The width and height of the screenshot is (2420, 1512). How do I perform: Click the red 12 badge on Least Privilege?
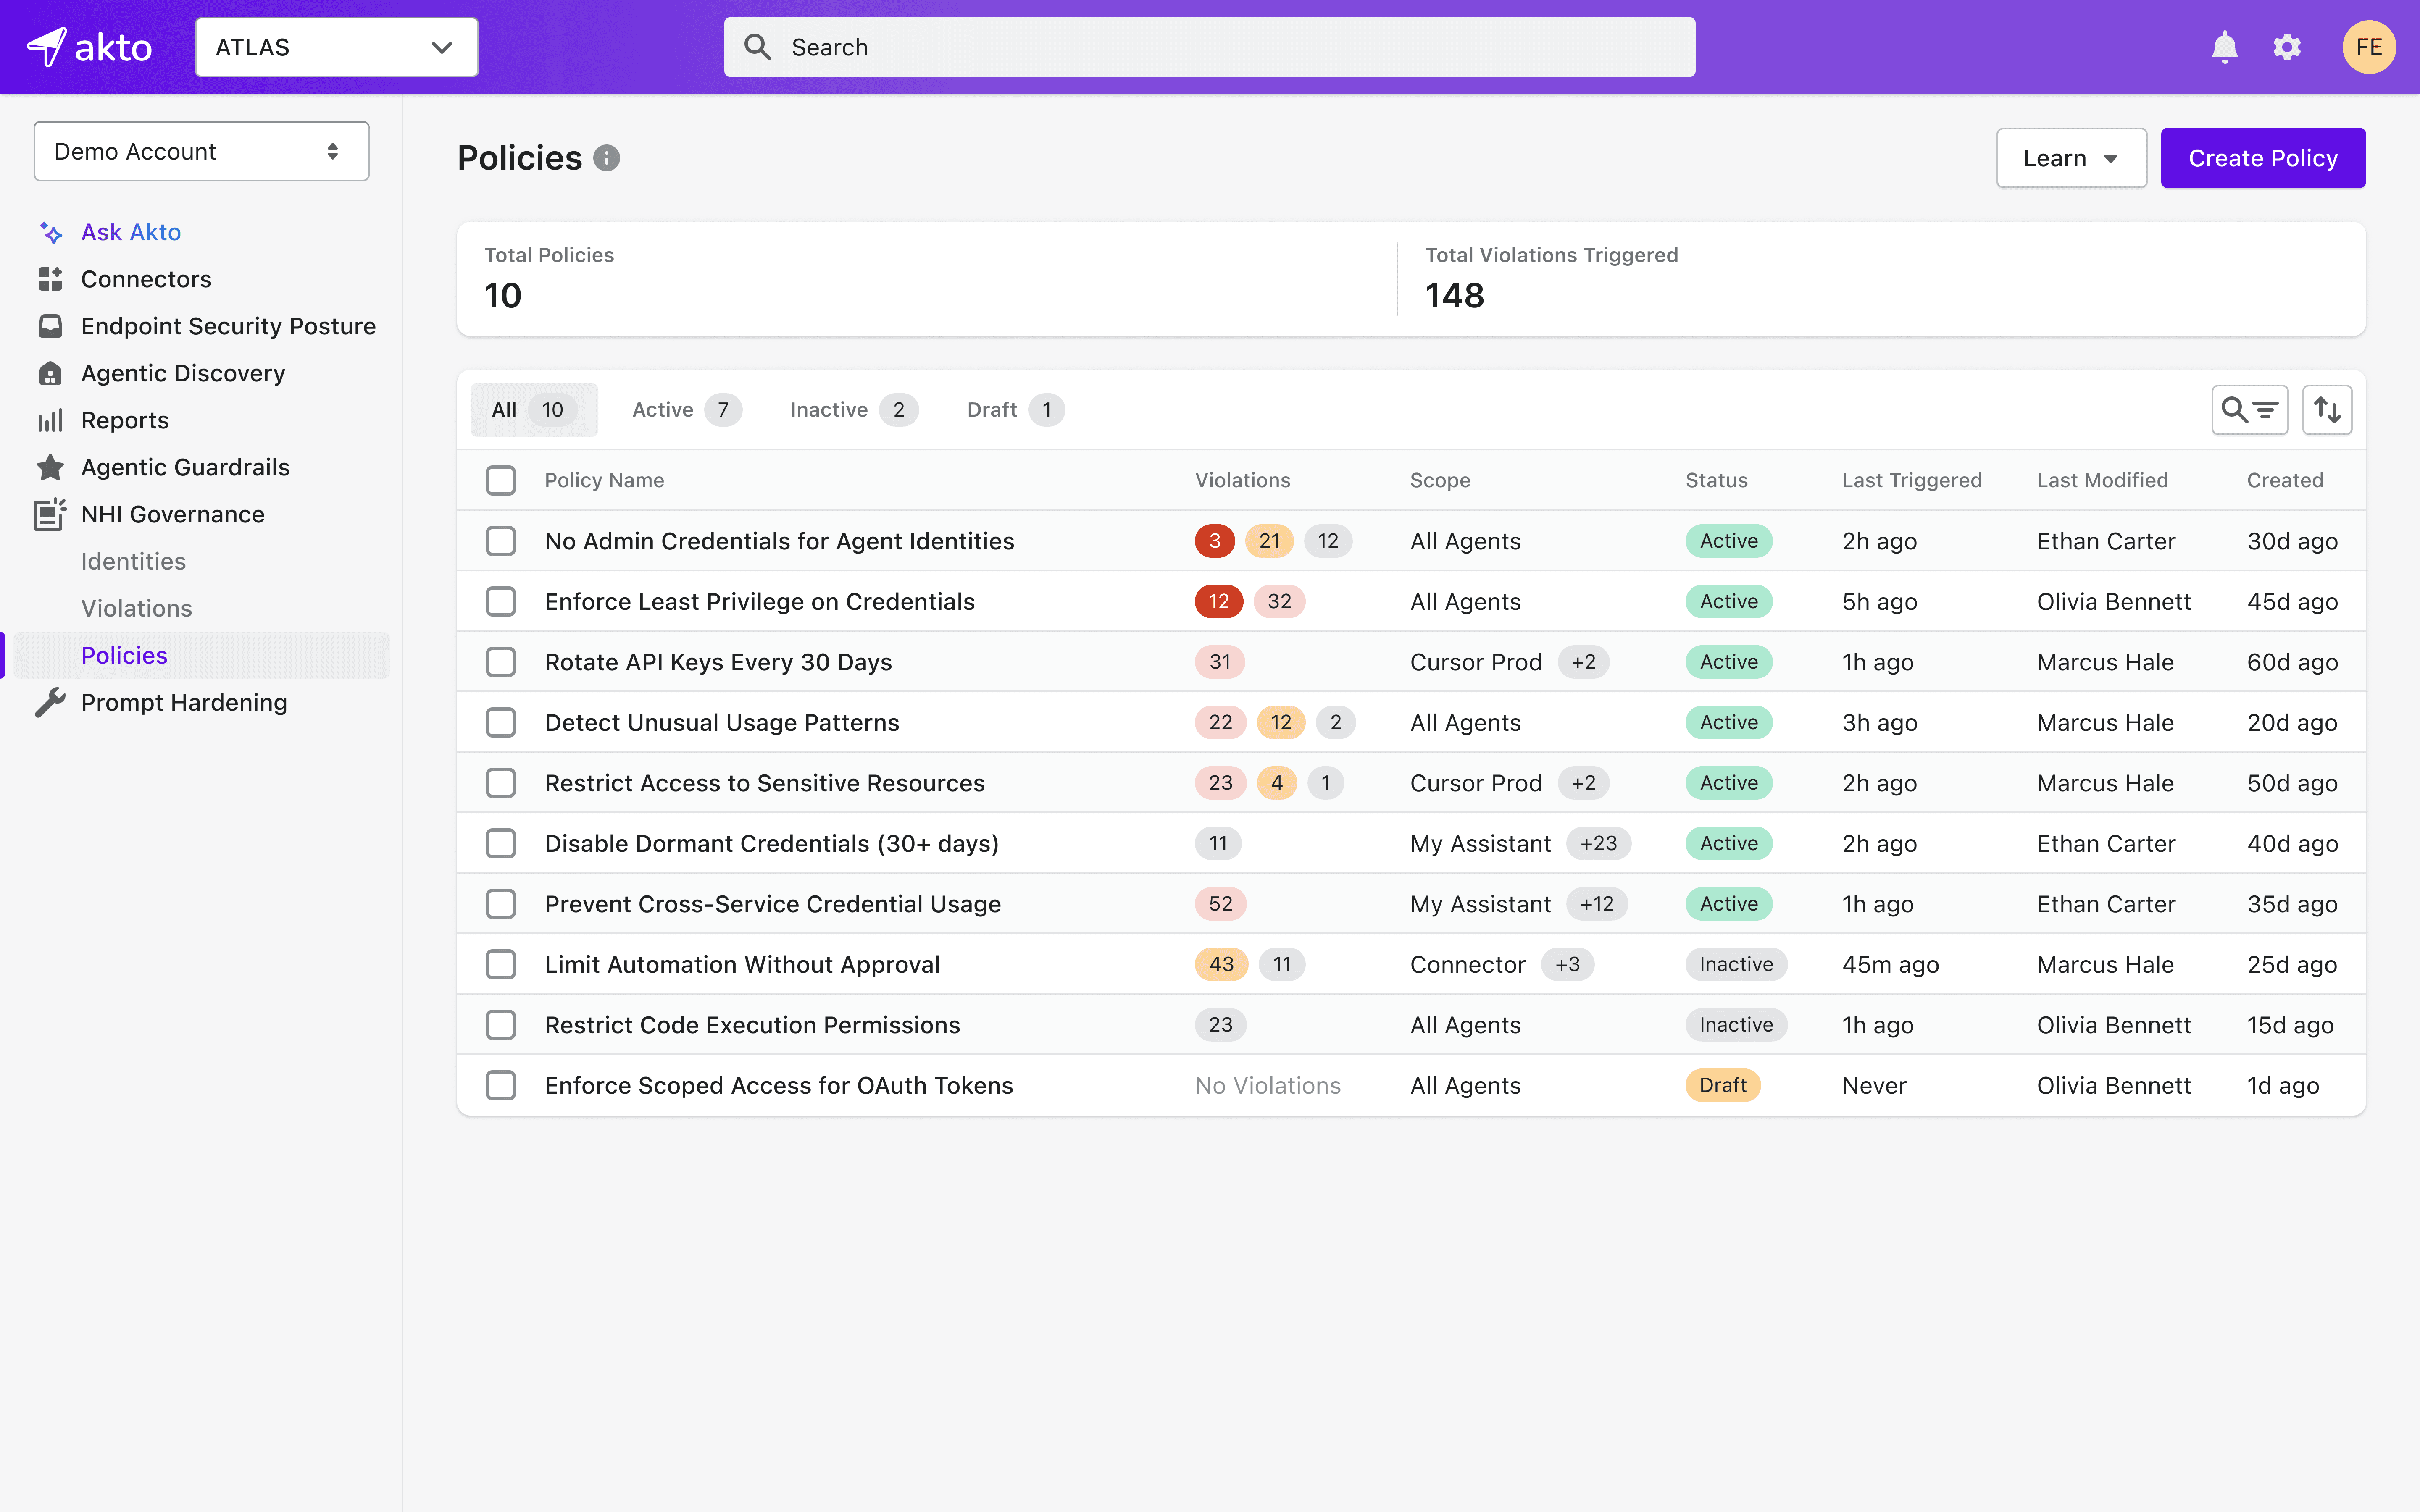tap(1219, 601)
